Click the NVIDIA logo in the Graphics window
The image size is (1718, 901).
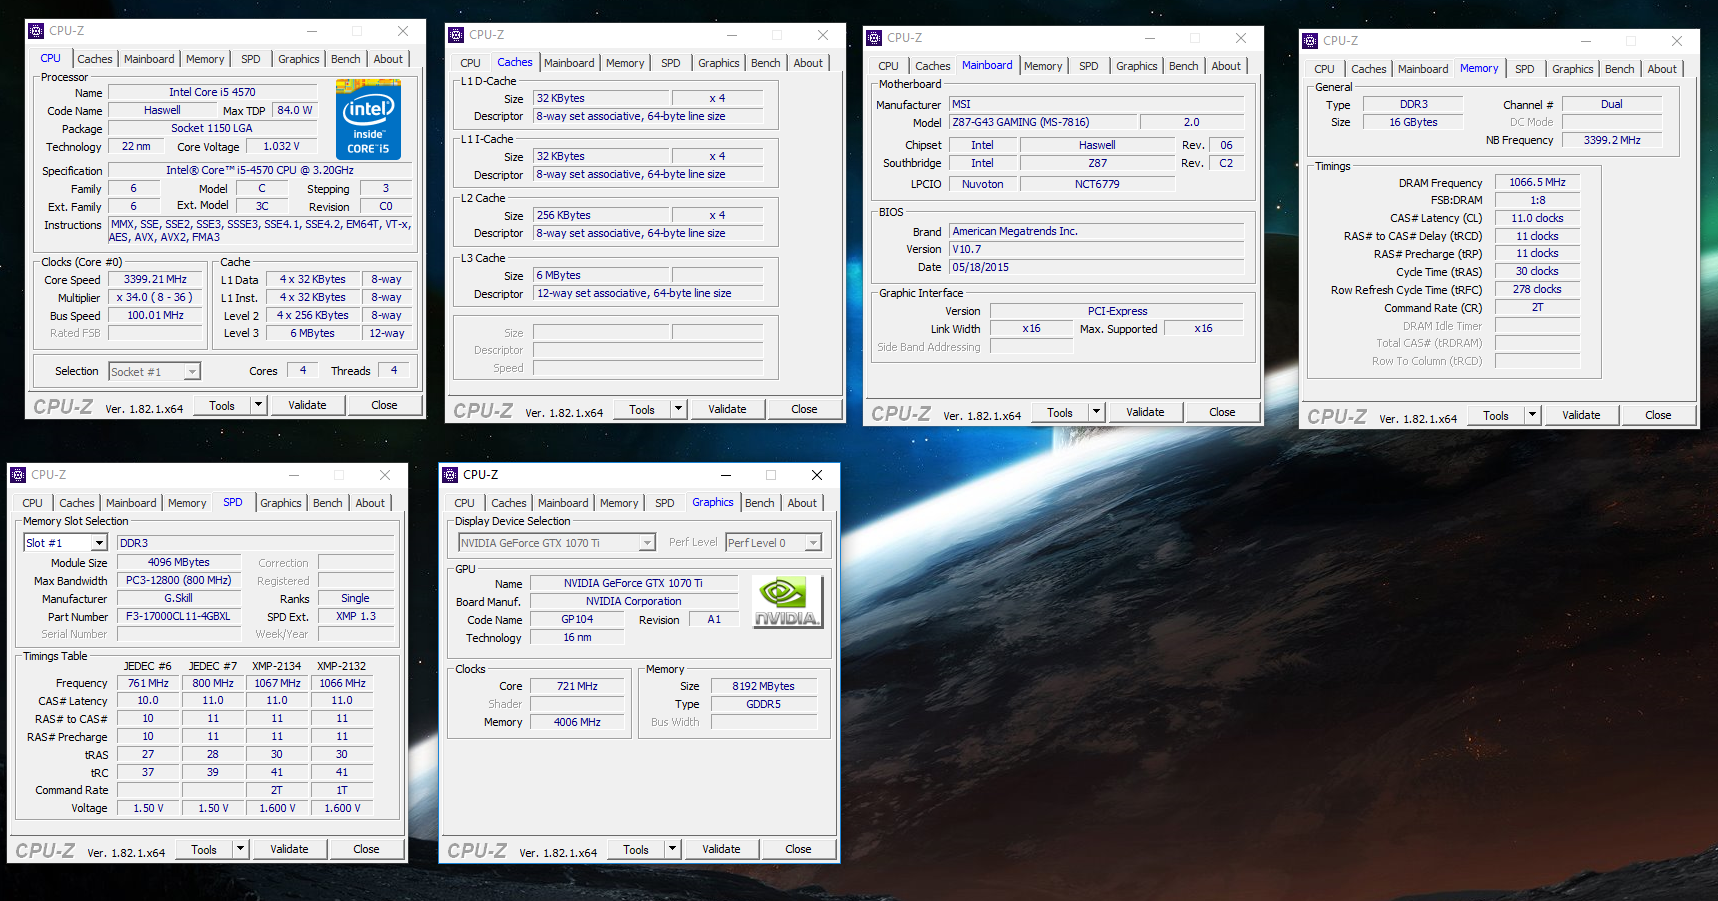coord(787,602)
